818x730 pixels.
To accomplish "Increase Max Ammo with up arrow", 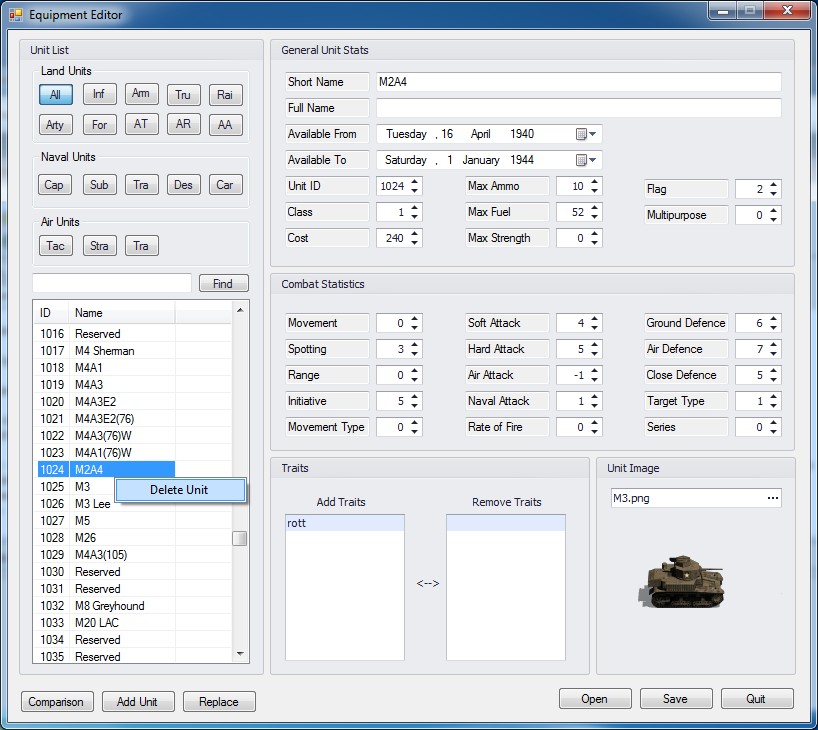I will tap(595, 182).
